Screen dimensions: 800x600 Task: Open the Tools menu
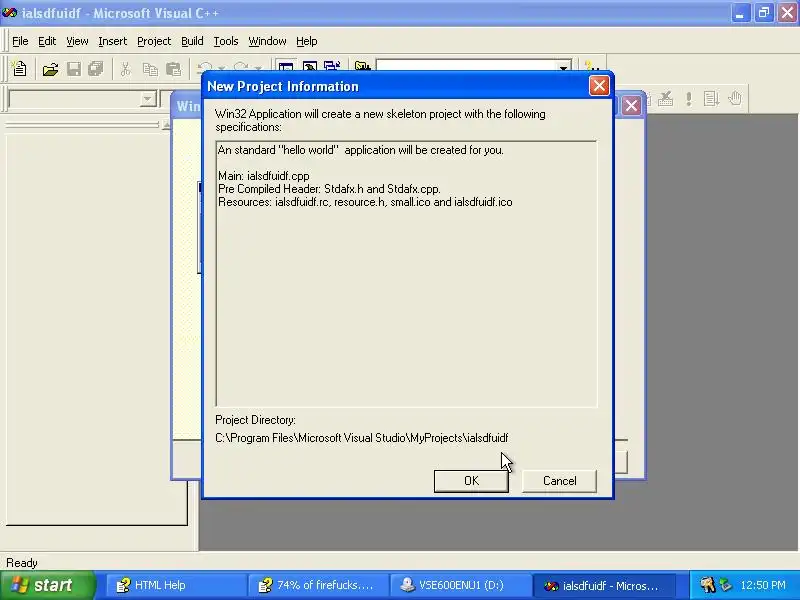pos(226,41)
